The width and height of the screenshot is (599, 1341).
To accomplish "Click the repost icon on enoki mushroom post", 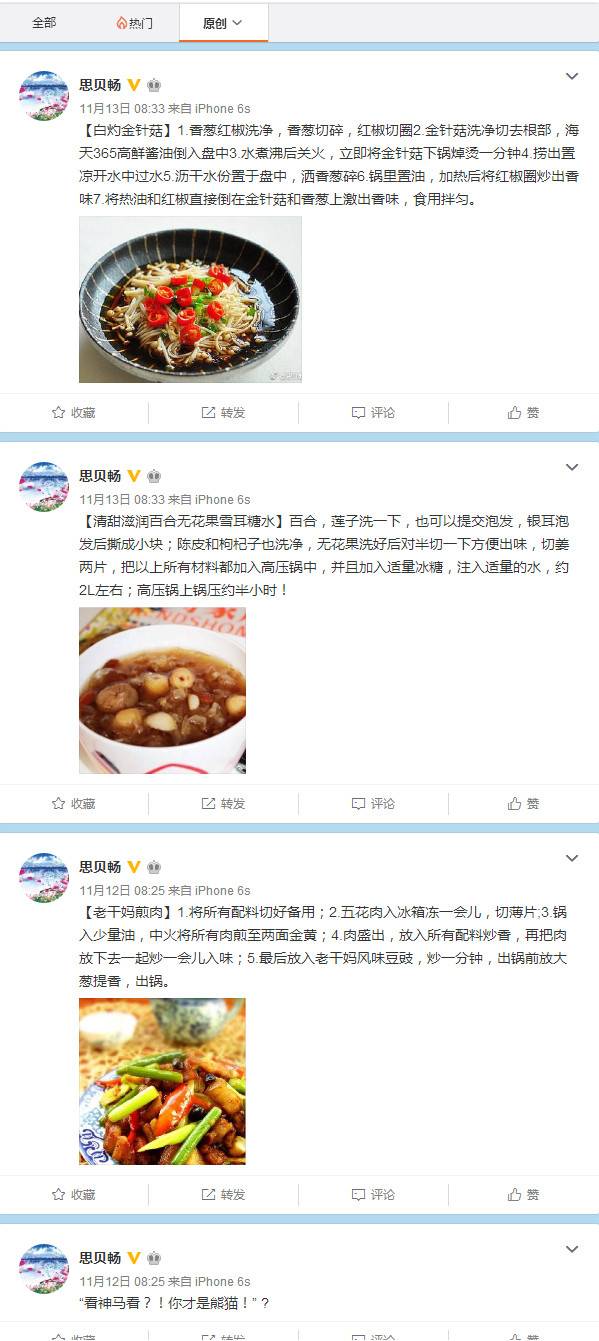I will (208, 412).
